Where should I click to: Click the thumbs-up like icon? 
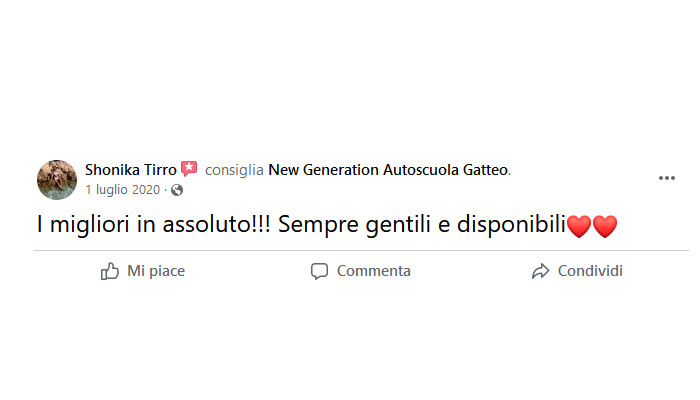(110, 271)
